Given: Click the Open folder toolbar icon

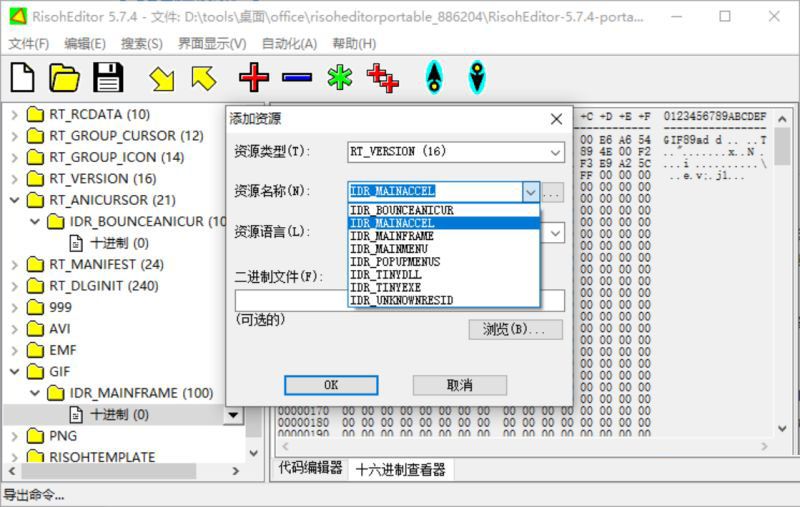Looking at the screenshot, I should pos(64,78).
